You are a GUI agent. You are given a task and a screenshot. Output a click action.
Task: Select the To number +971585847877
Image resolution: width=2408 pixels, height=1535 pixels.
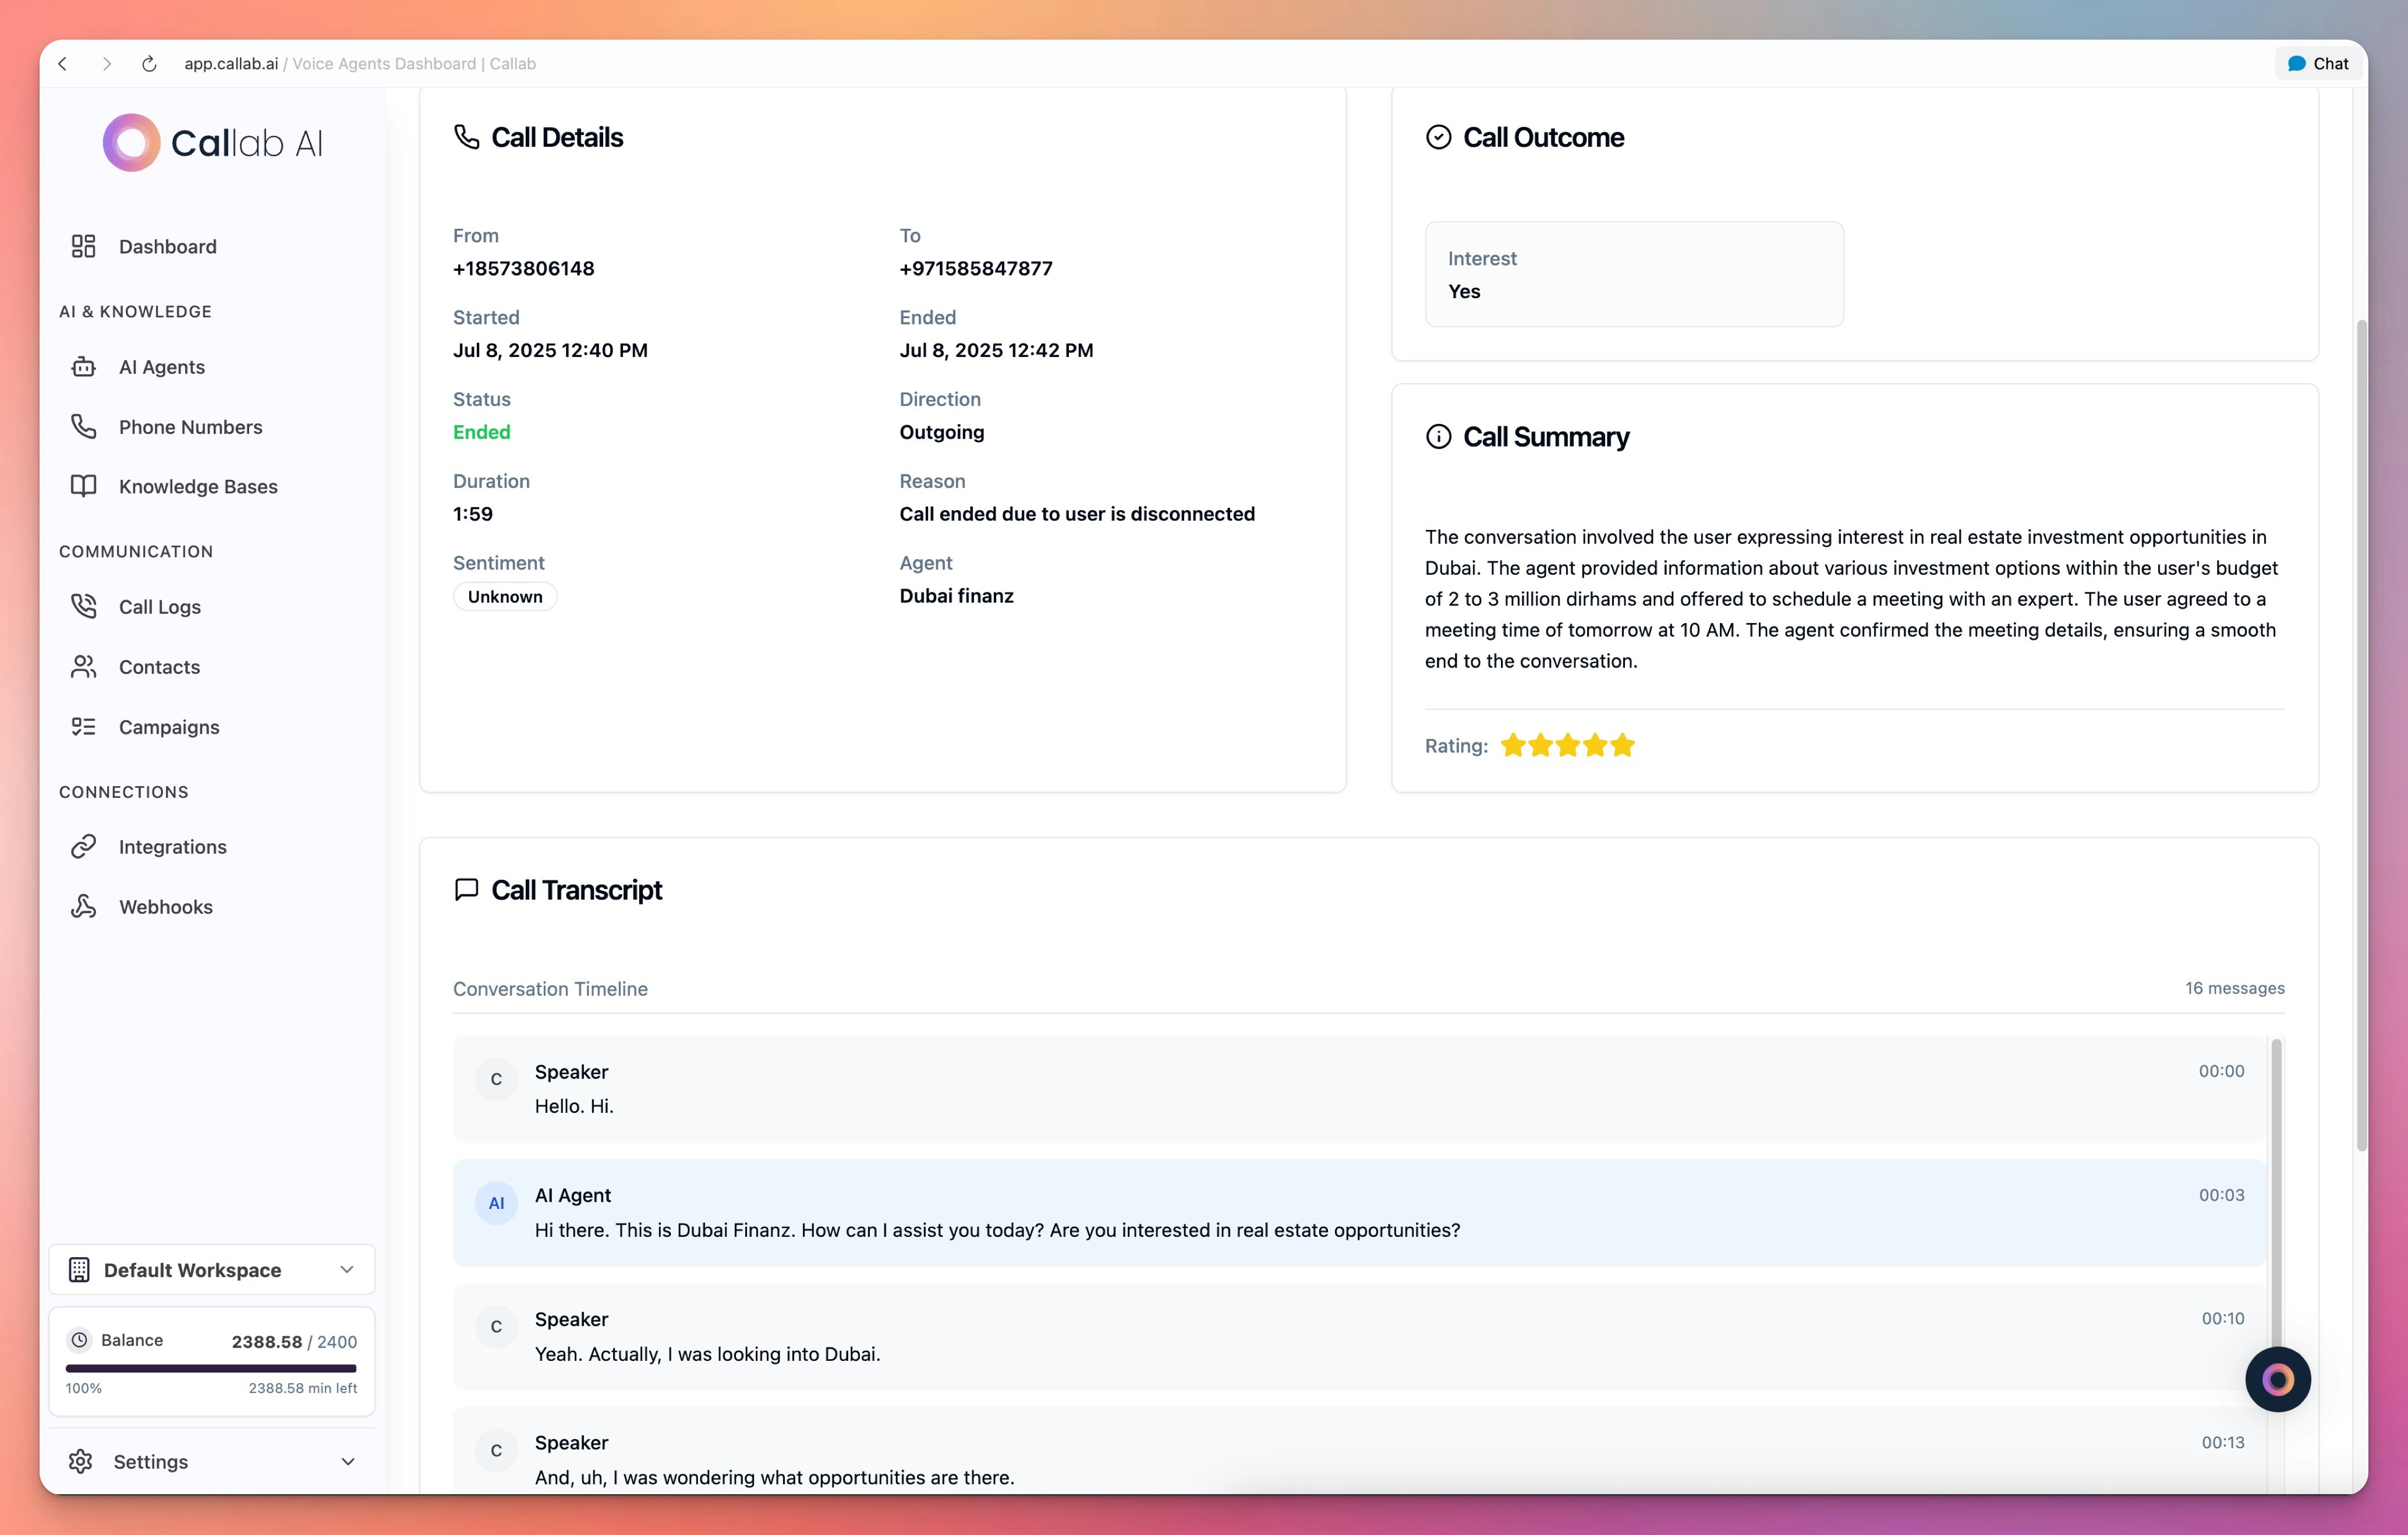pyautogui.click(x=975, y=268)
